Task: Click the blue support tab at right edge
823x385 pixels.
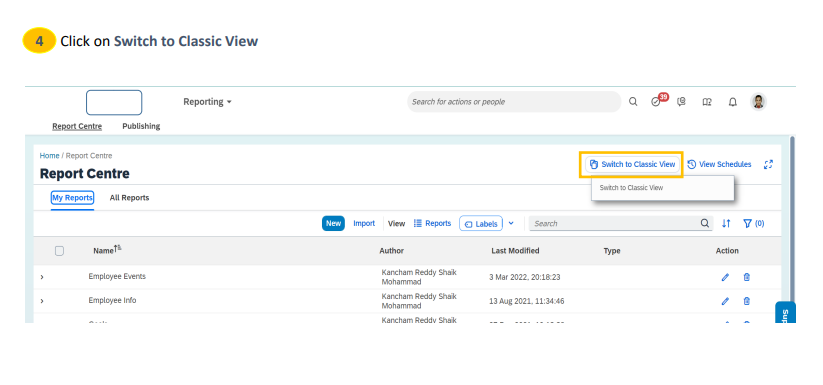Action: click(785, 313)
